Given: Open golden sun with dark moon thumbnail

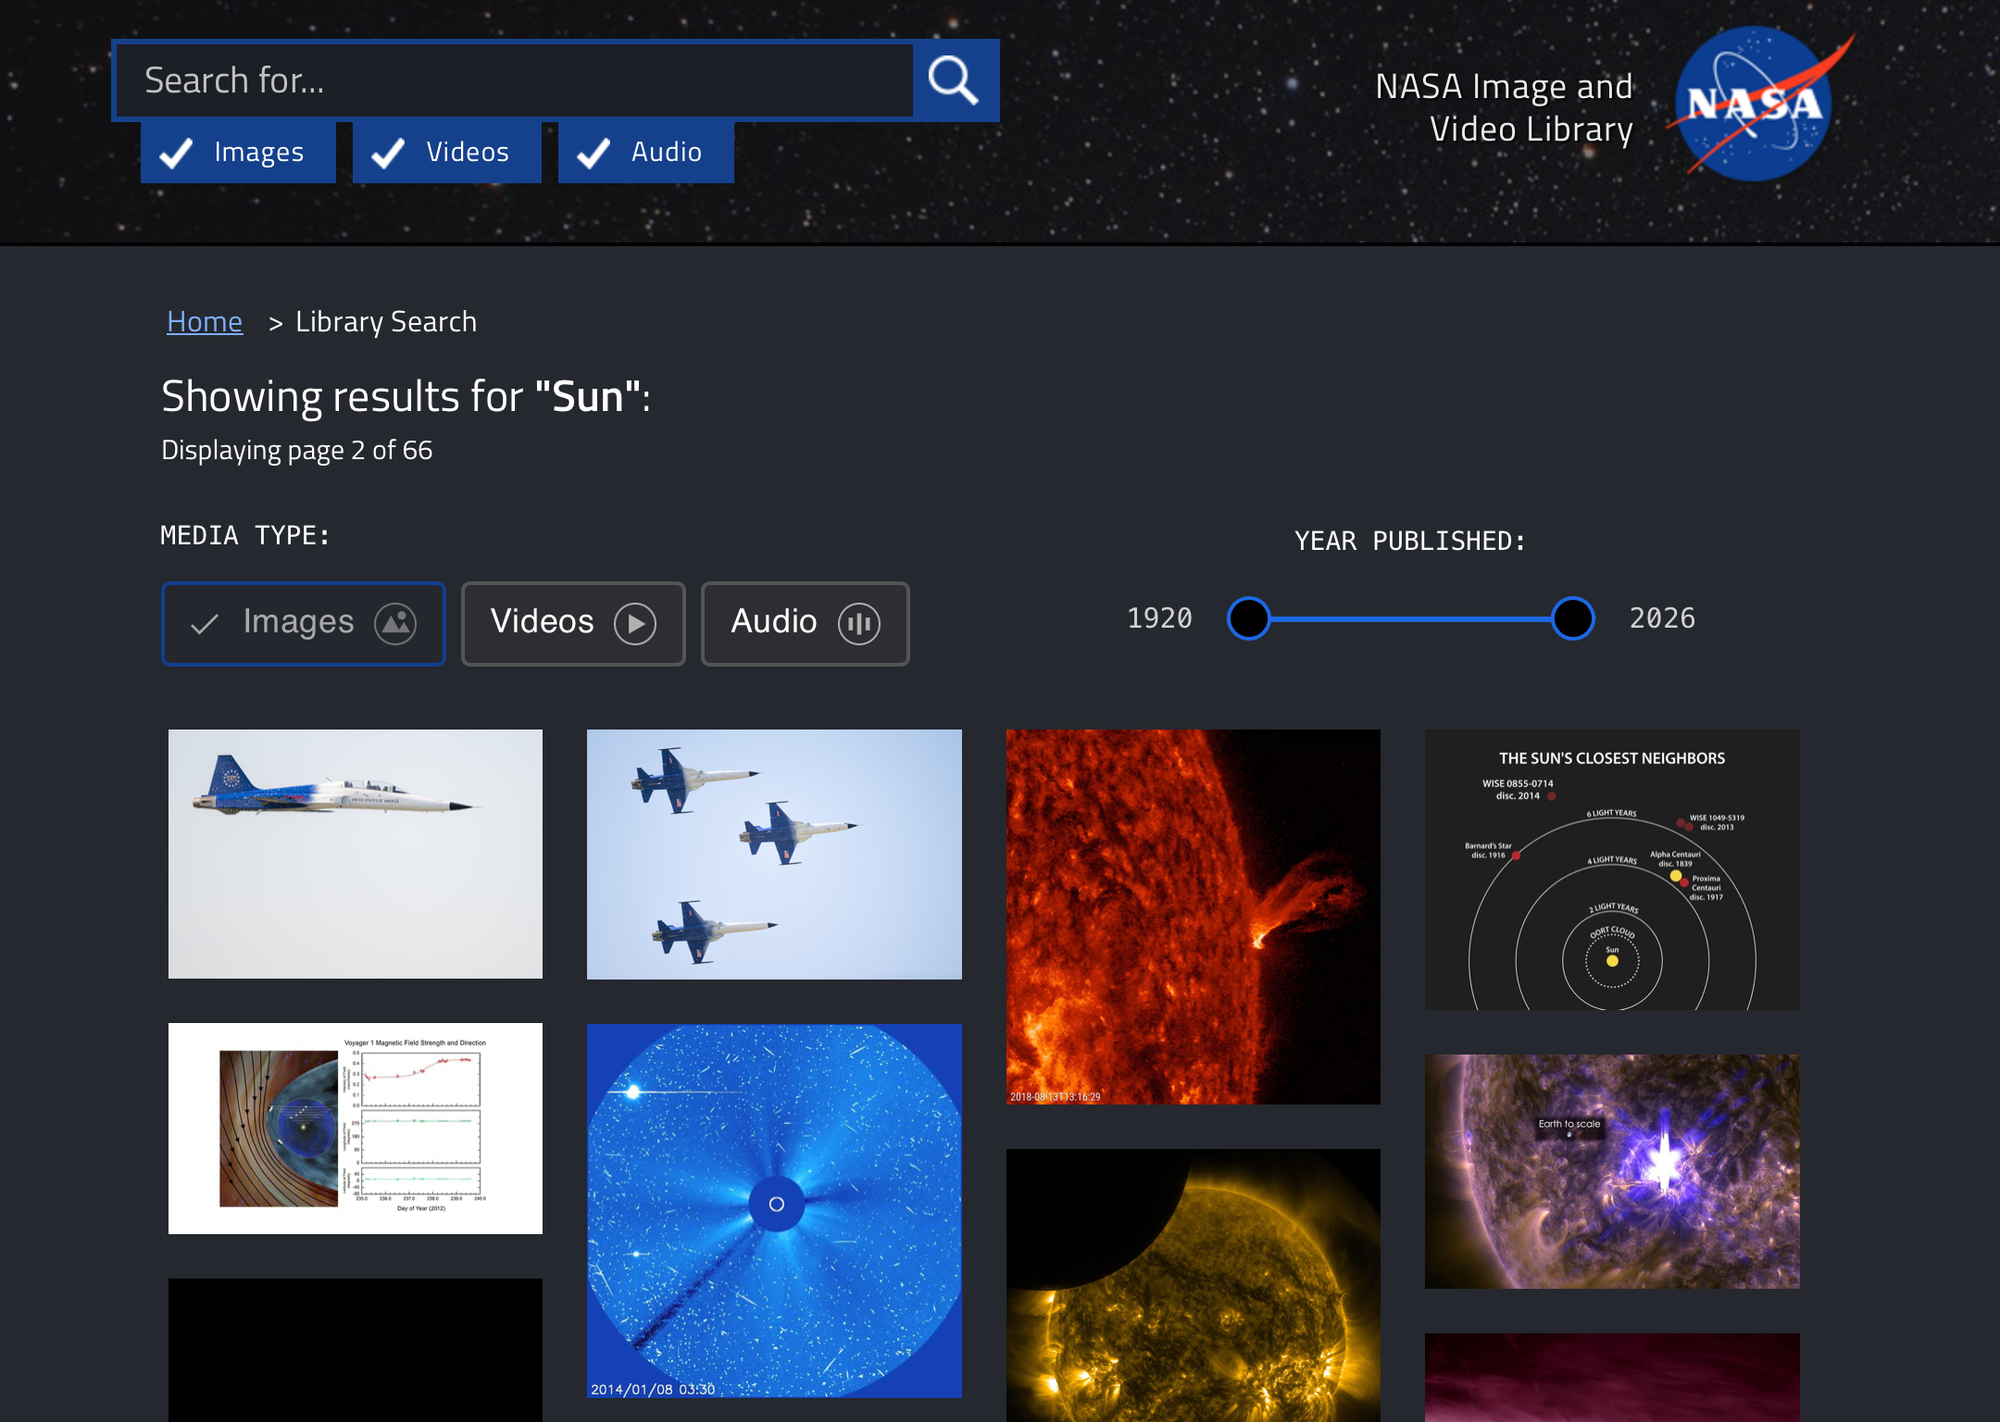Looking at the screenshot, I should click(1193, 1285).
